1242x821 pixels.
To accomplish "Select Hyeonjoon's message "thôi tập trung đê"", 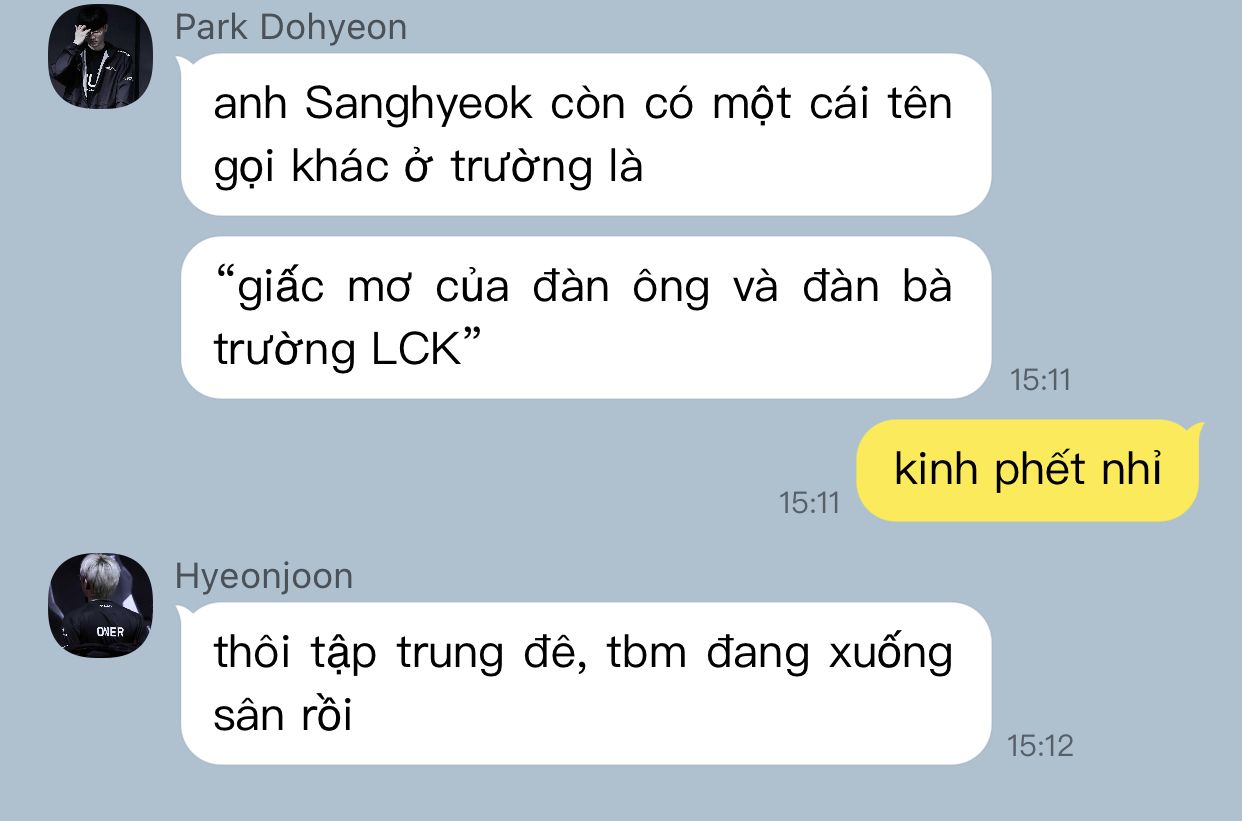I will click(585, 683).
